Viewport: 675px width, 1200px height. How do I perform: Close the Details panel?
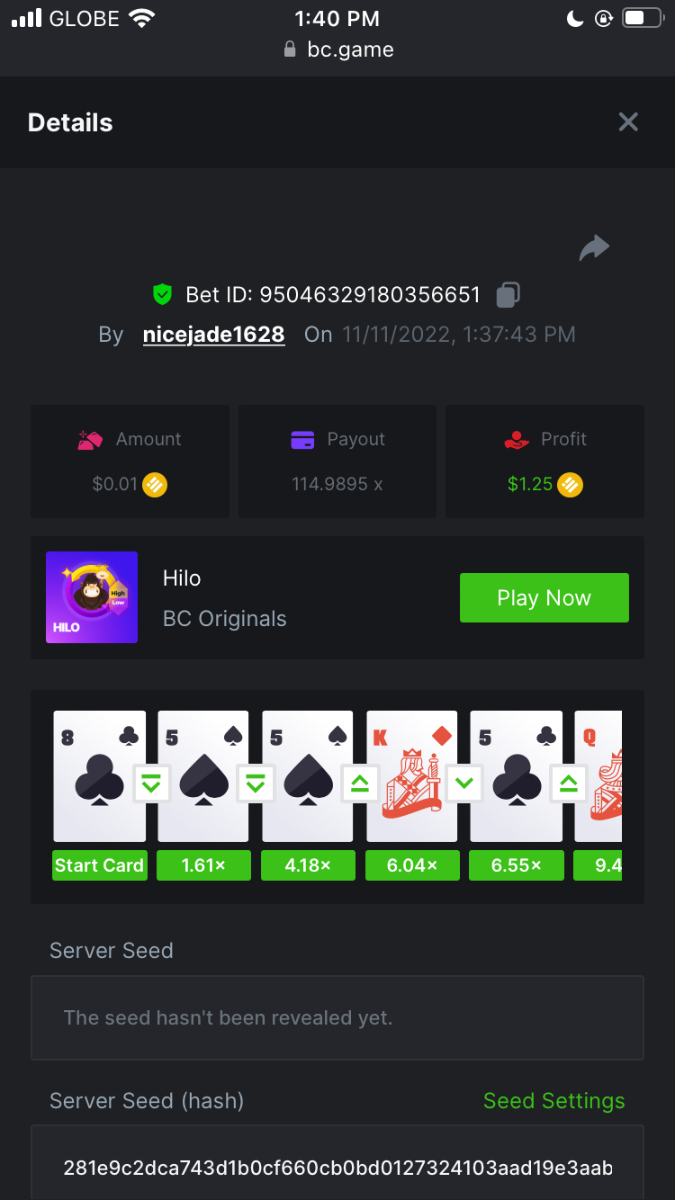coord(628,122)
